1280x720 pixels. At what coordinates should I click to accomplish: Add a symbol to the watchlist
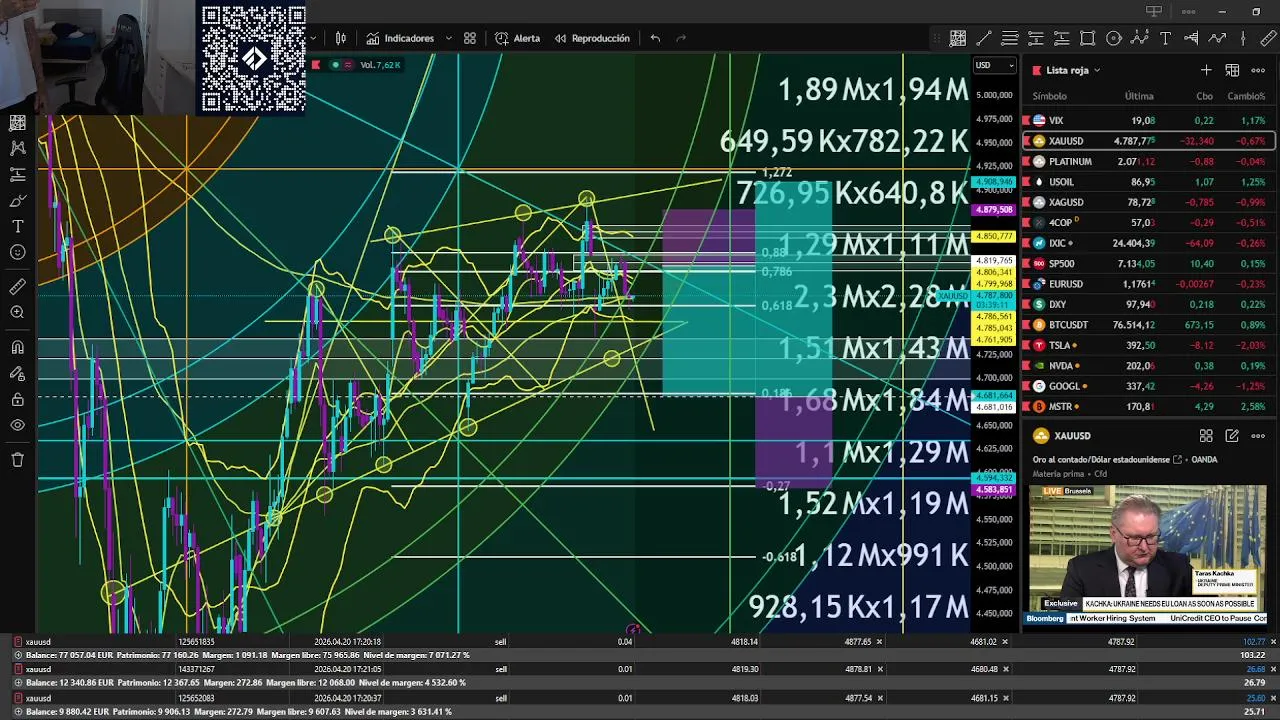tap(1206, 70)
